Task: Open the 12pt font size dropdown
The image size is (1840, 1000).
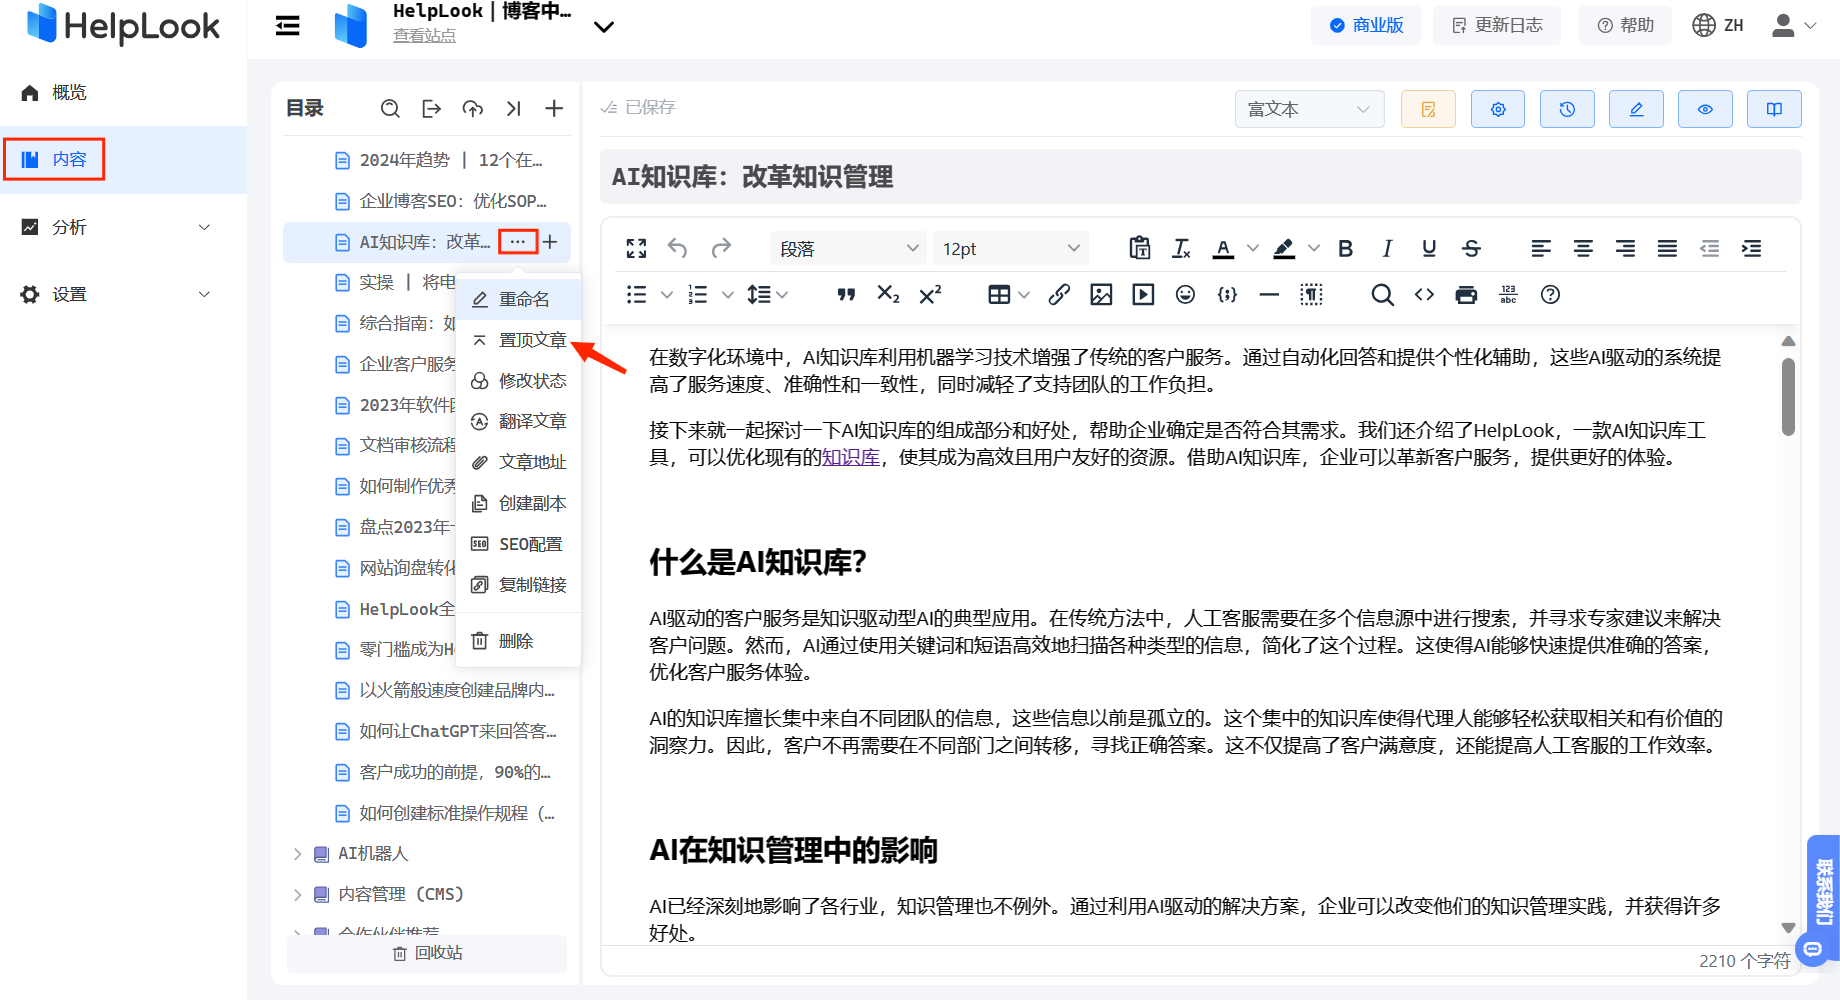Action: pos(1010,249)
